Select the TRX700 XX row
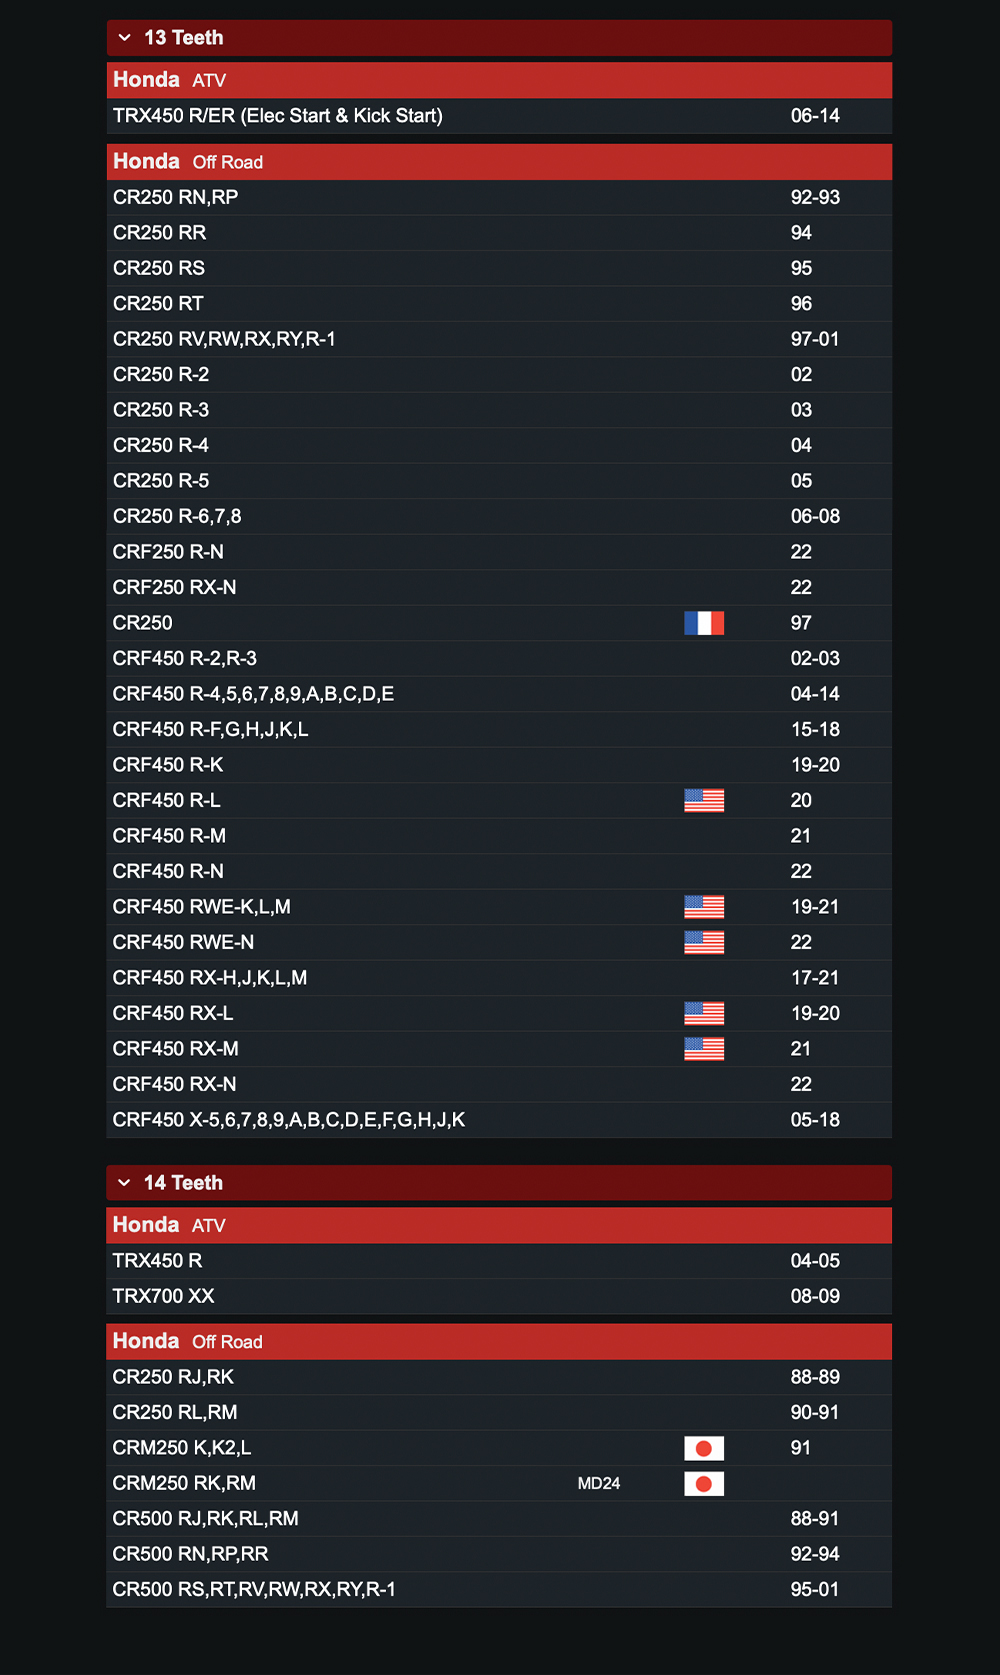This screenshot has width=1000, height=1675. click(499, 1296)
